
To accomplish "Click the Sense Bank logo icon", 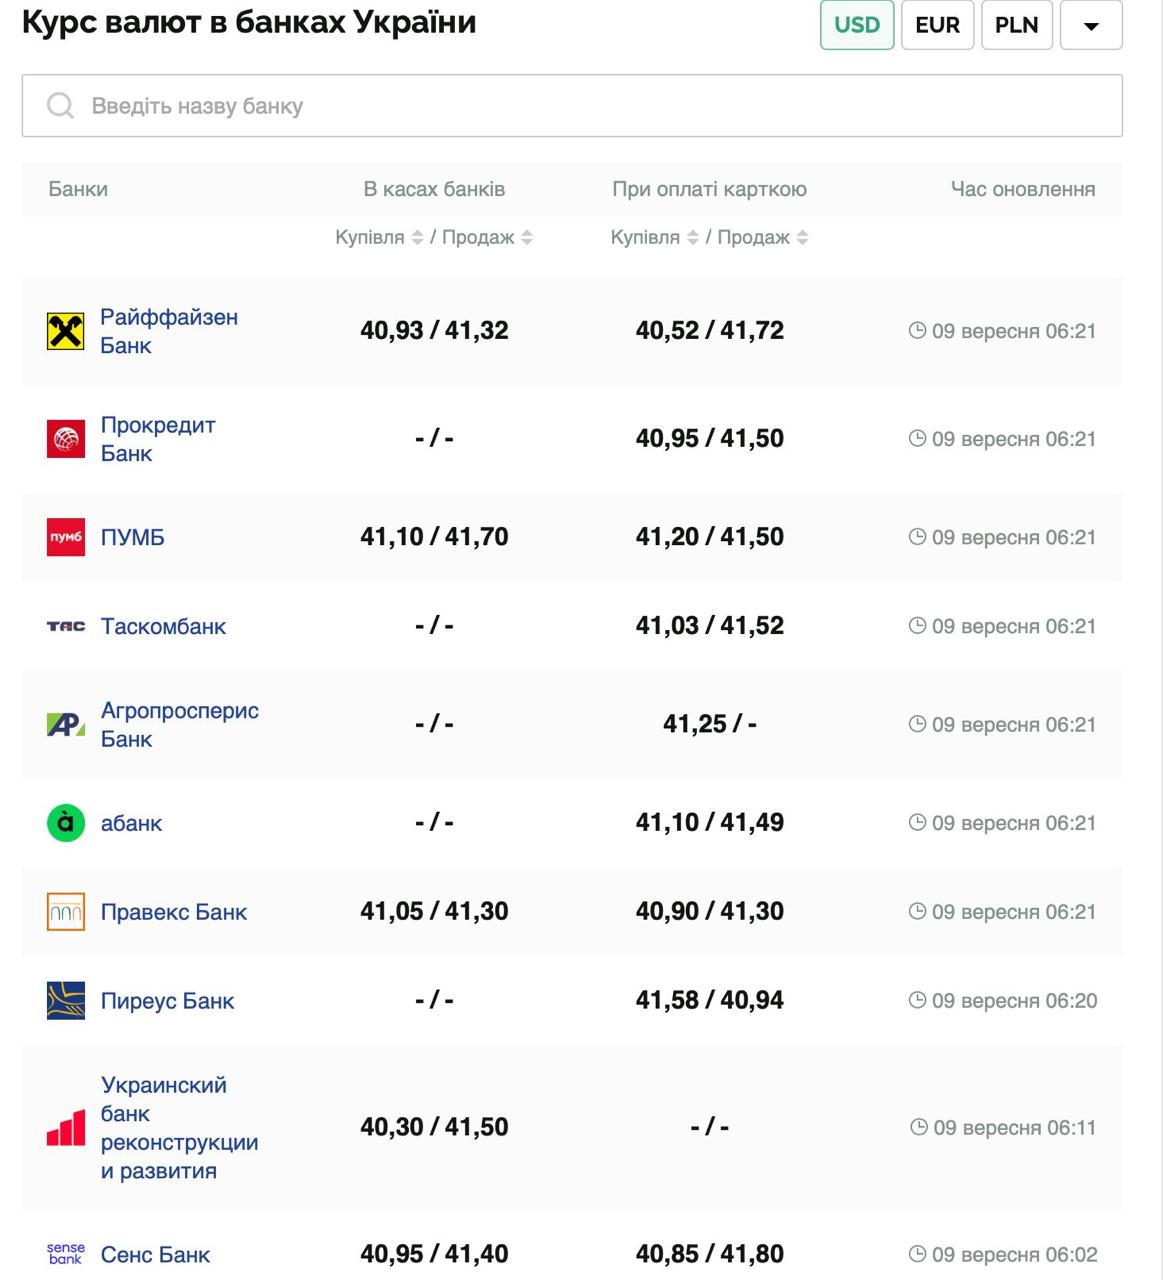I will tap(66, 1254).
